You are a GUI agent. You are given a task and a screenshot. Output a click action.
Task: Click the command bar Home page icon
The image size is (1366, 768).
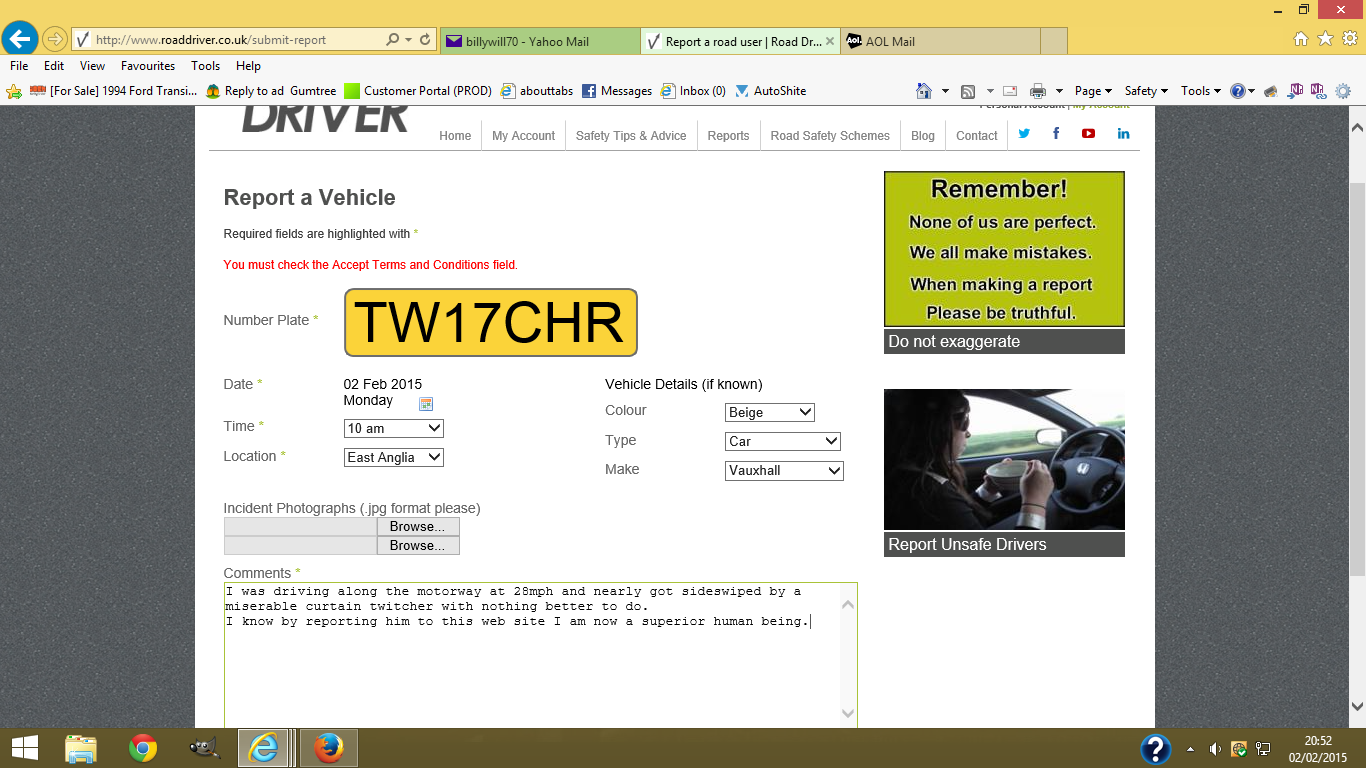coord(924,91)
